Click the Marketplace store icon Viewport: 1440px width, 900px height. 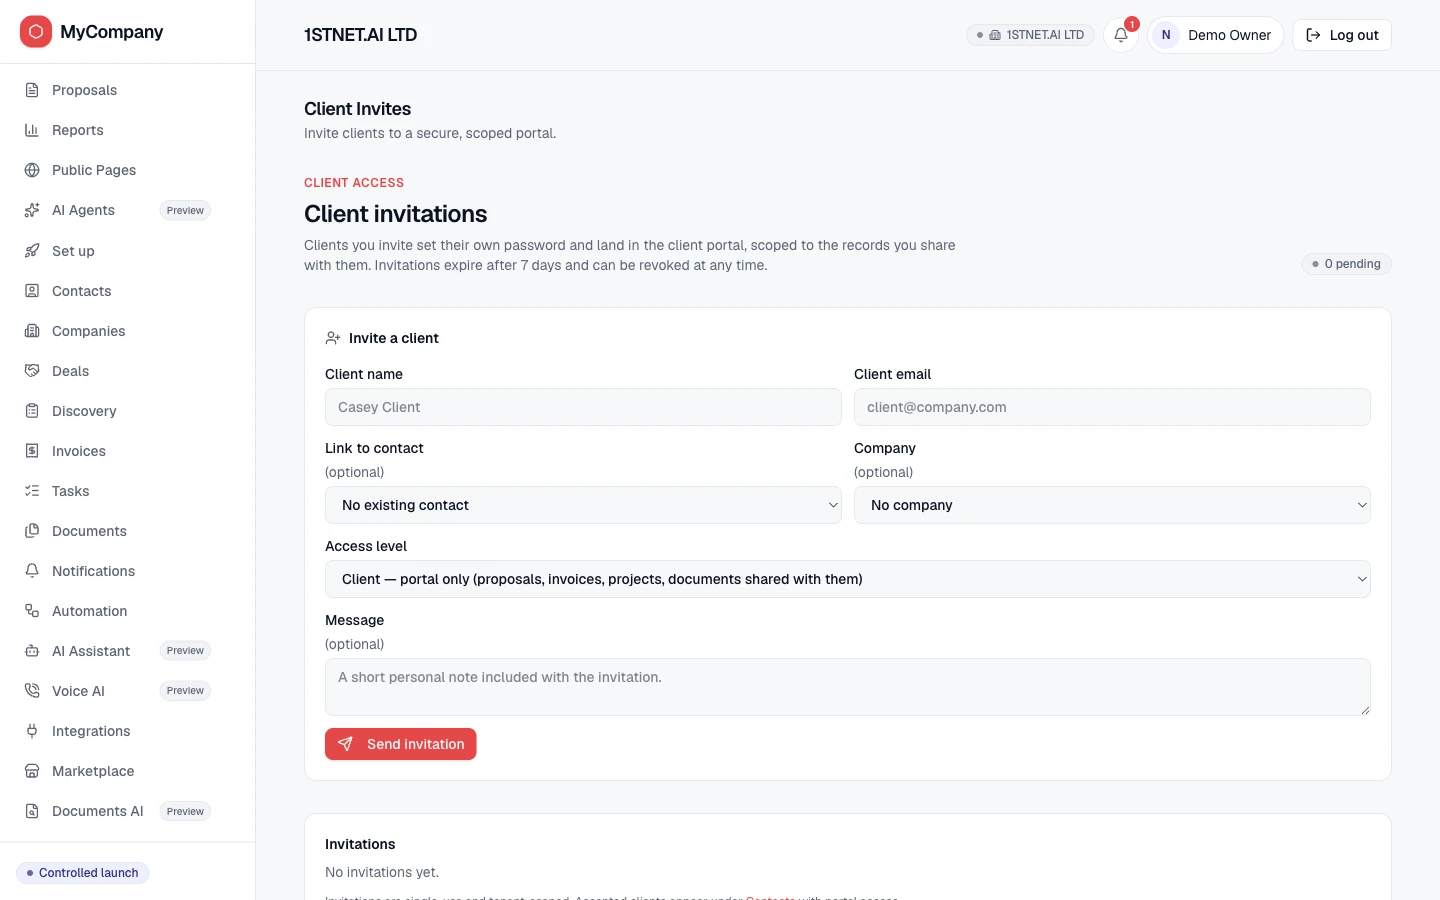pos(32,771)
